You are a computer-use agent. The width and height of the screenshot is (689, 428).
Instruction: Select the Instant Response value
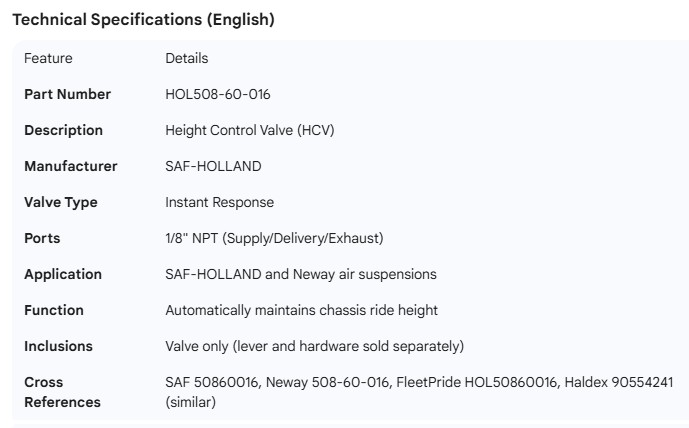click(219, 202)
